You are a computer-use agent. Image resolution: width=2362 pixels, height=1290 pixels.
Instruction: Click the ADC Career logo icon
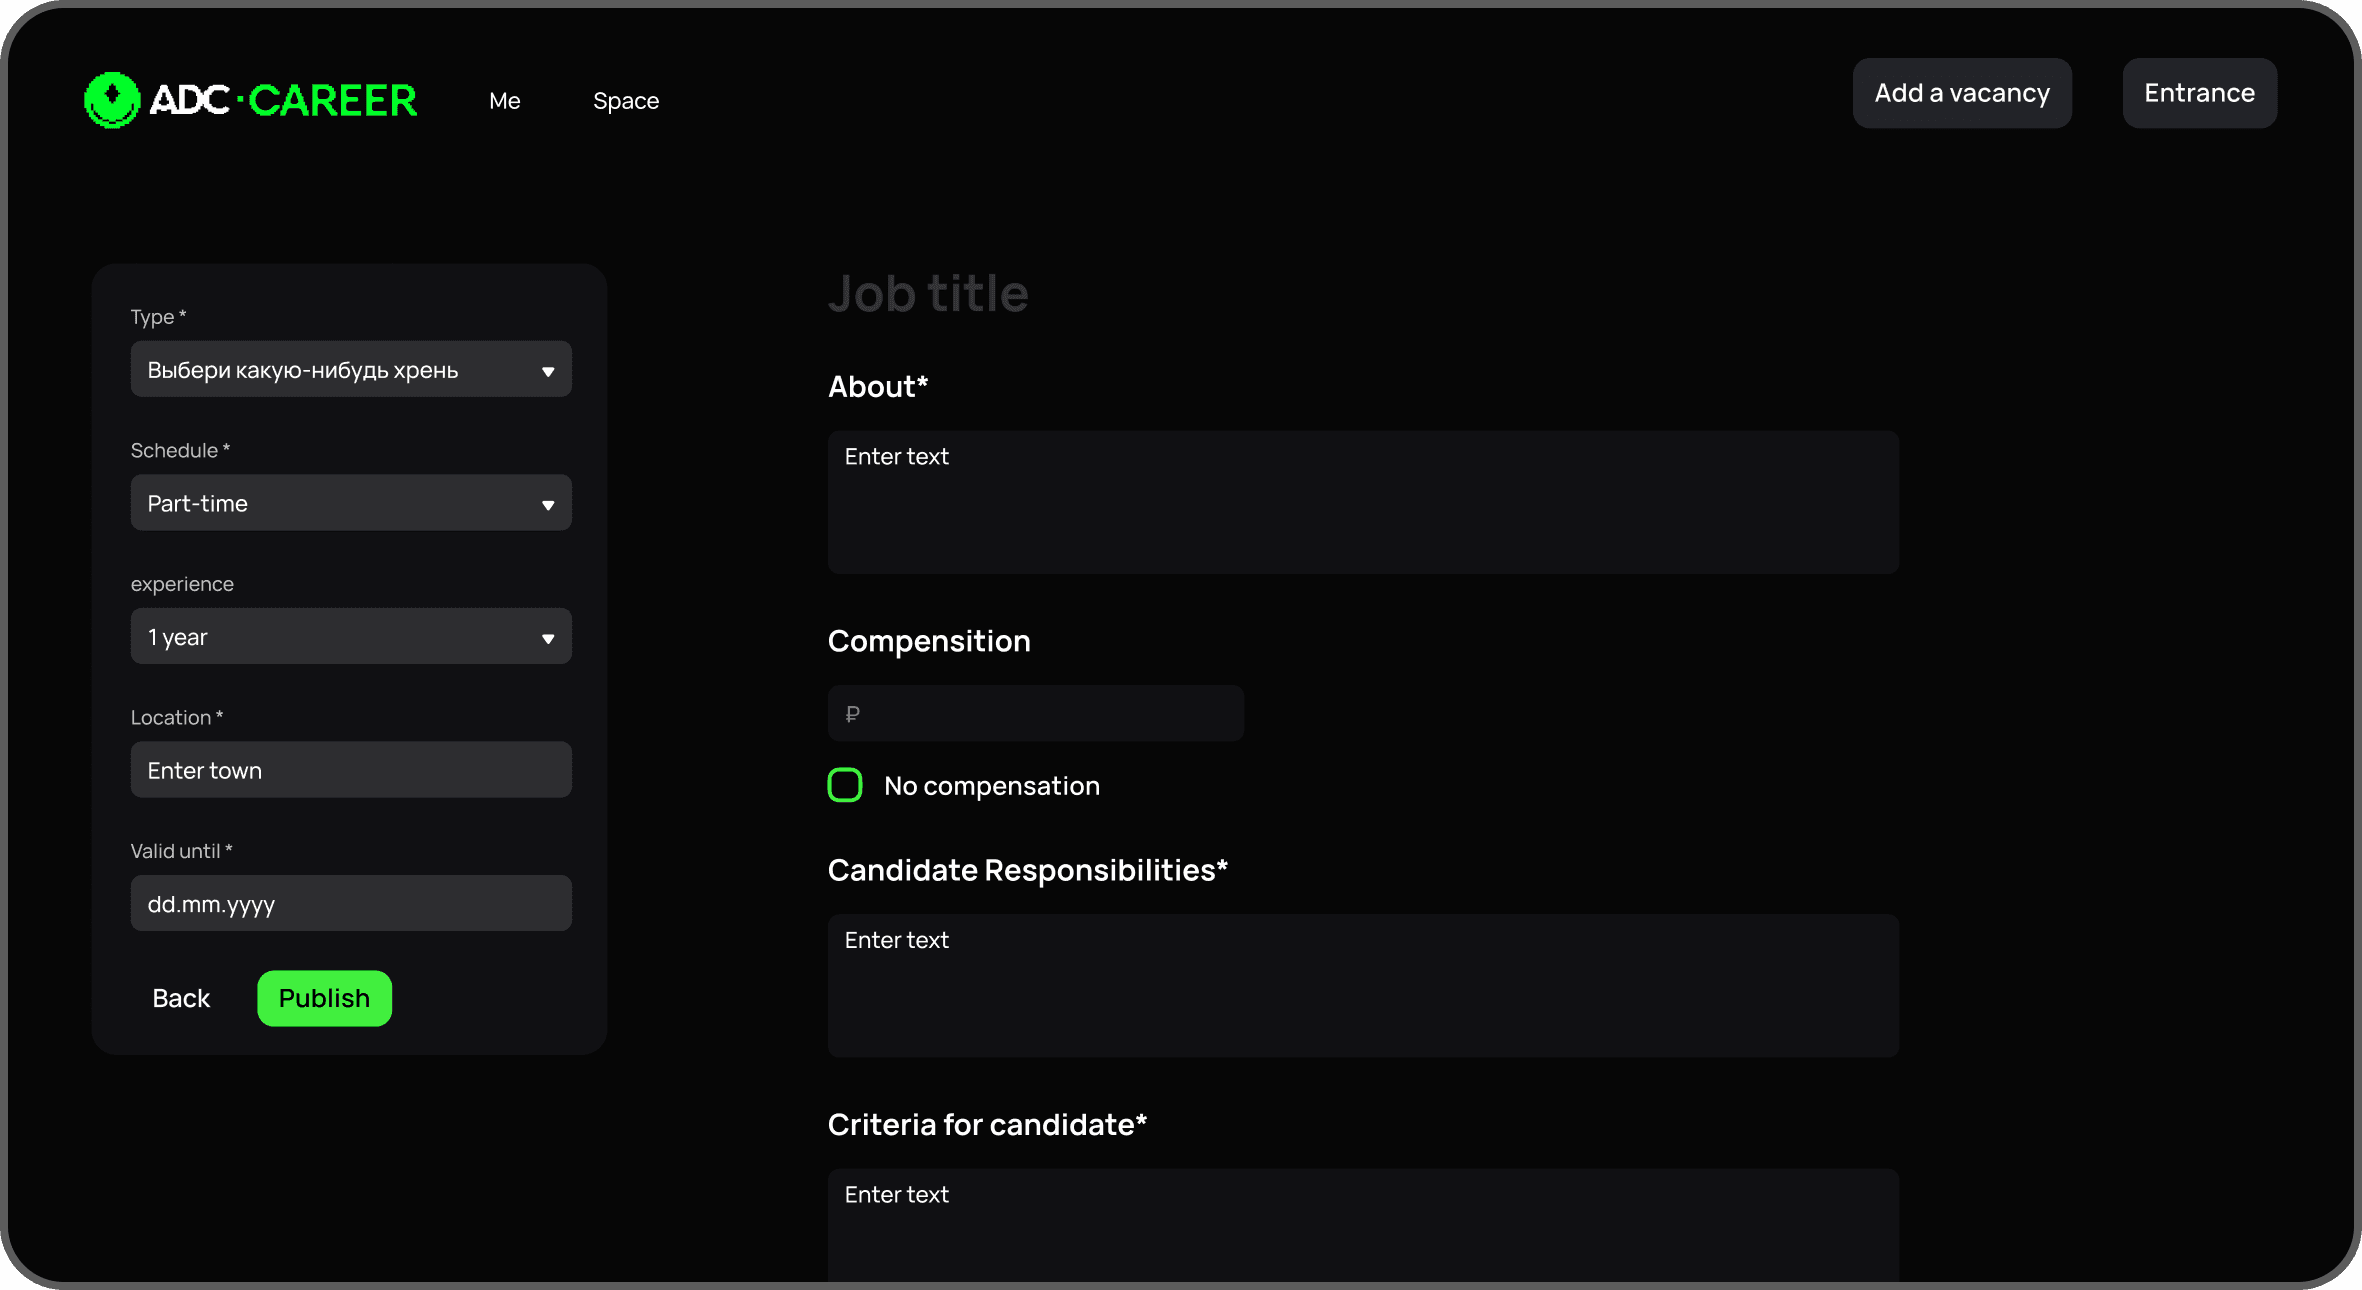[x=112, y=100]
